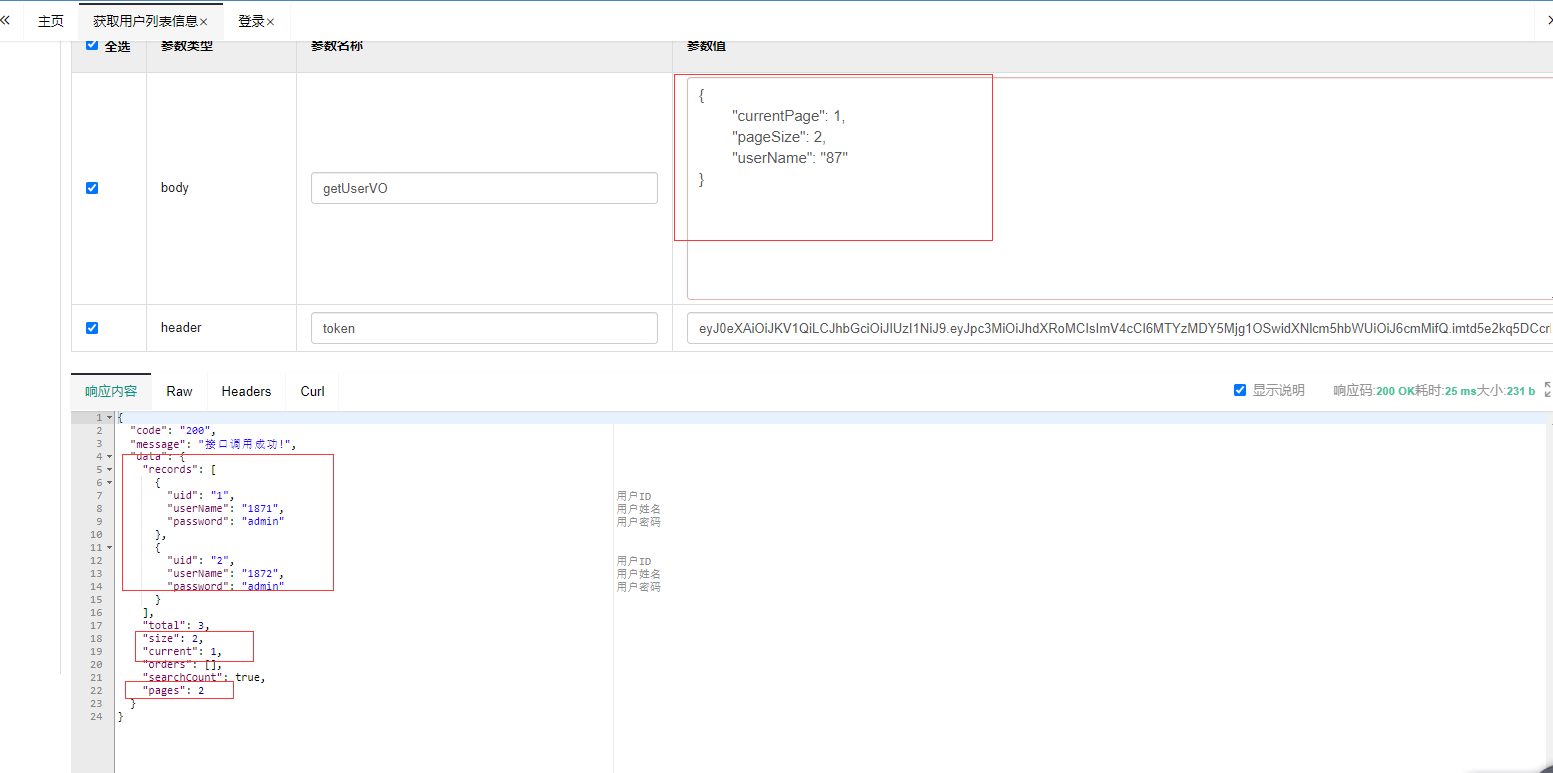Click the "message": 接口调用成功 response line
1553x773 pixels.
(x=213, y=443)
